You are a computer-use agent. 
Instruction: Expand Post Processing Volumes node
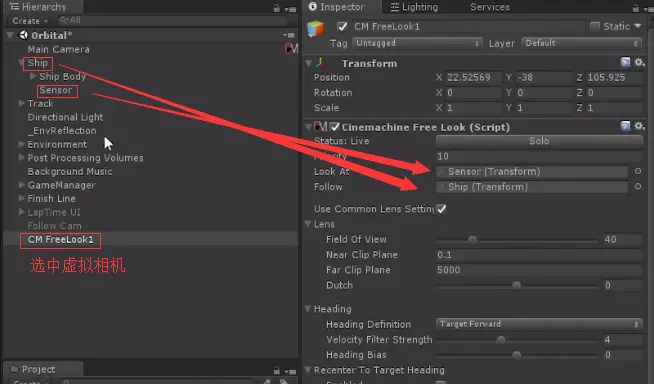pyautogui.click(x=21, y=158)
